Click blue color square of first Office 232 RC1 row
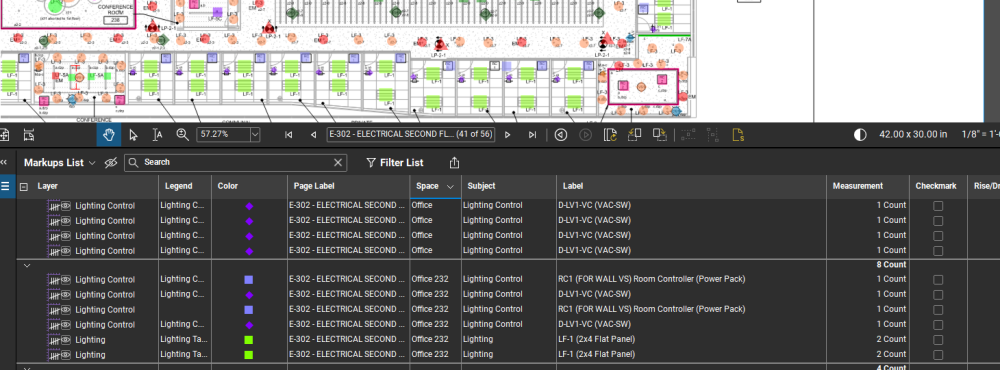The width and height of the screenshot is (1000, 370). (x=249, y=279)
